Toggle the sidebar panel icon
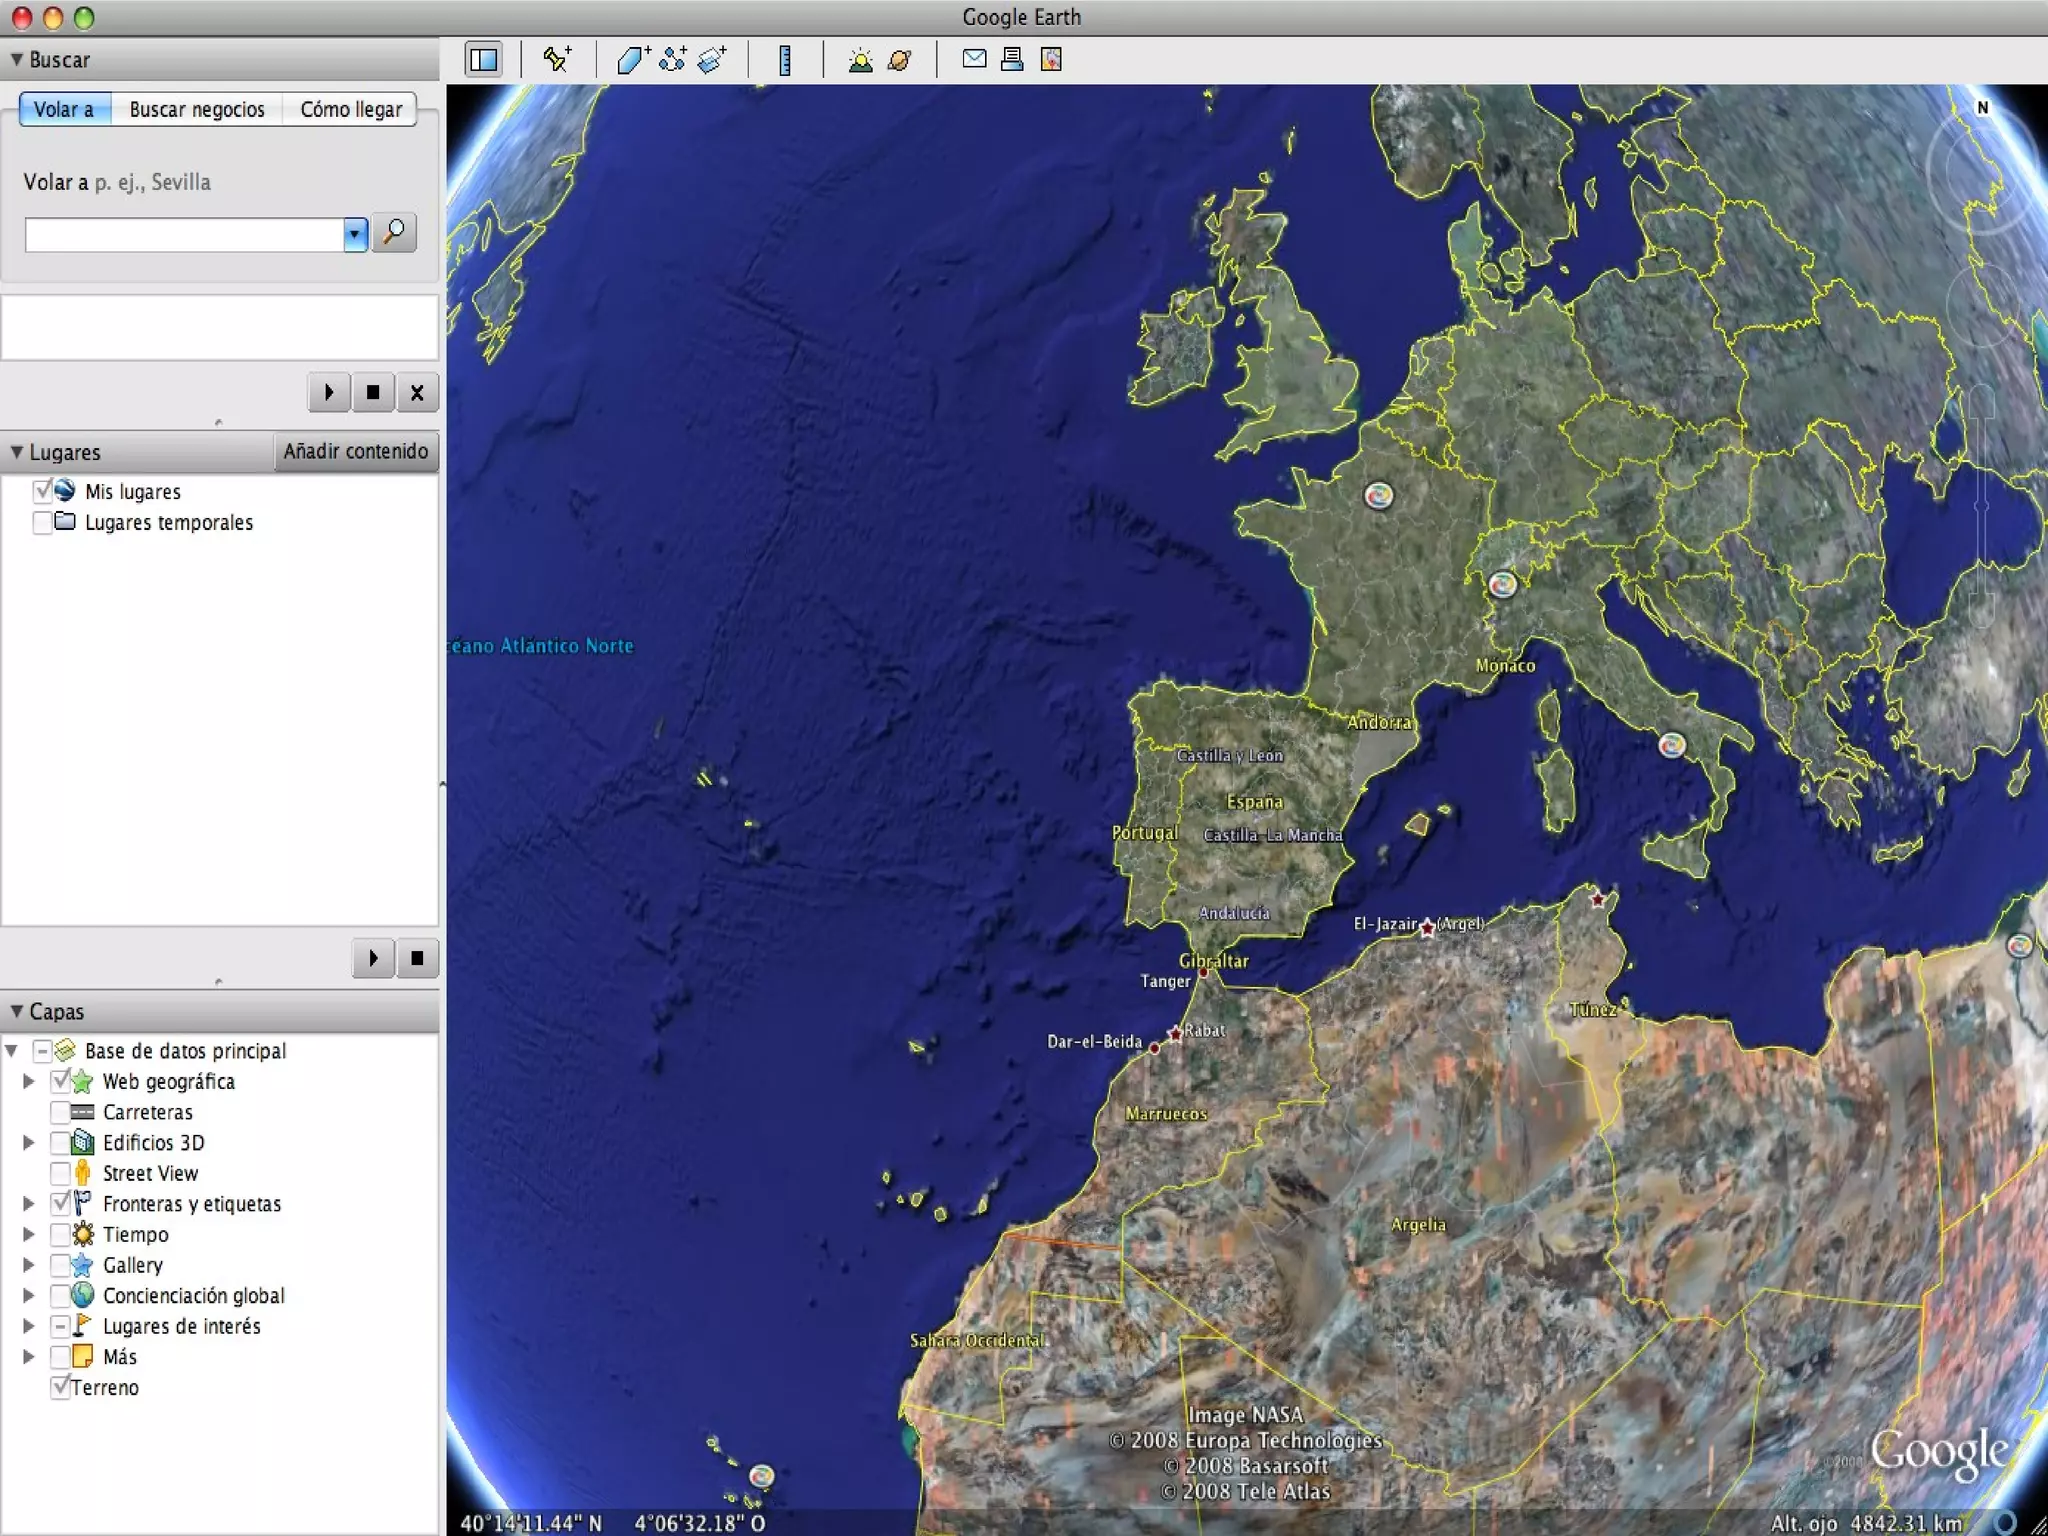The width and height of the screenshot is (2048, 1536). (484, 60)
